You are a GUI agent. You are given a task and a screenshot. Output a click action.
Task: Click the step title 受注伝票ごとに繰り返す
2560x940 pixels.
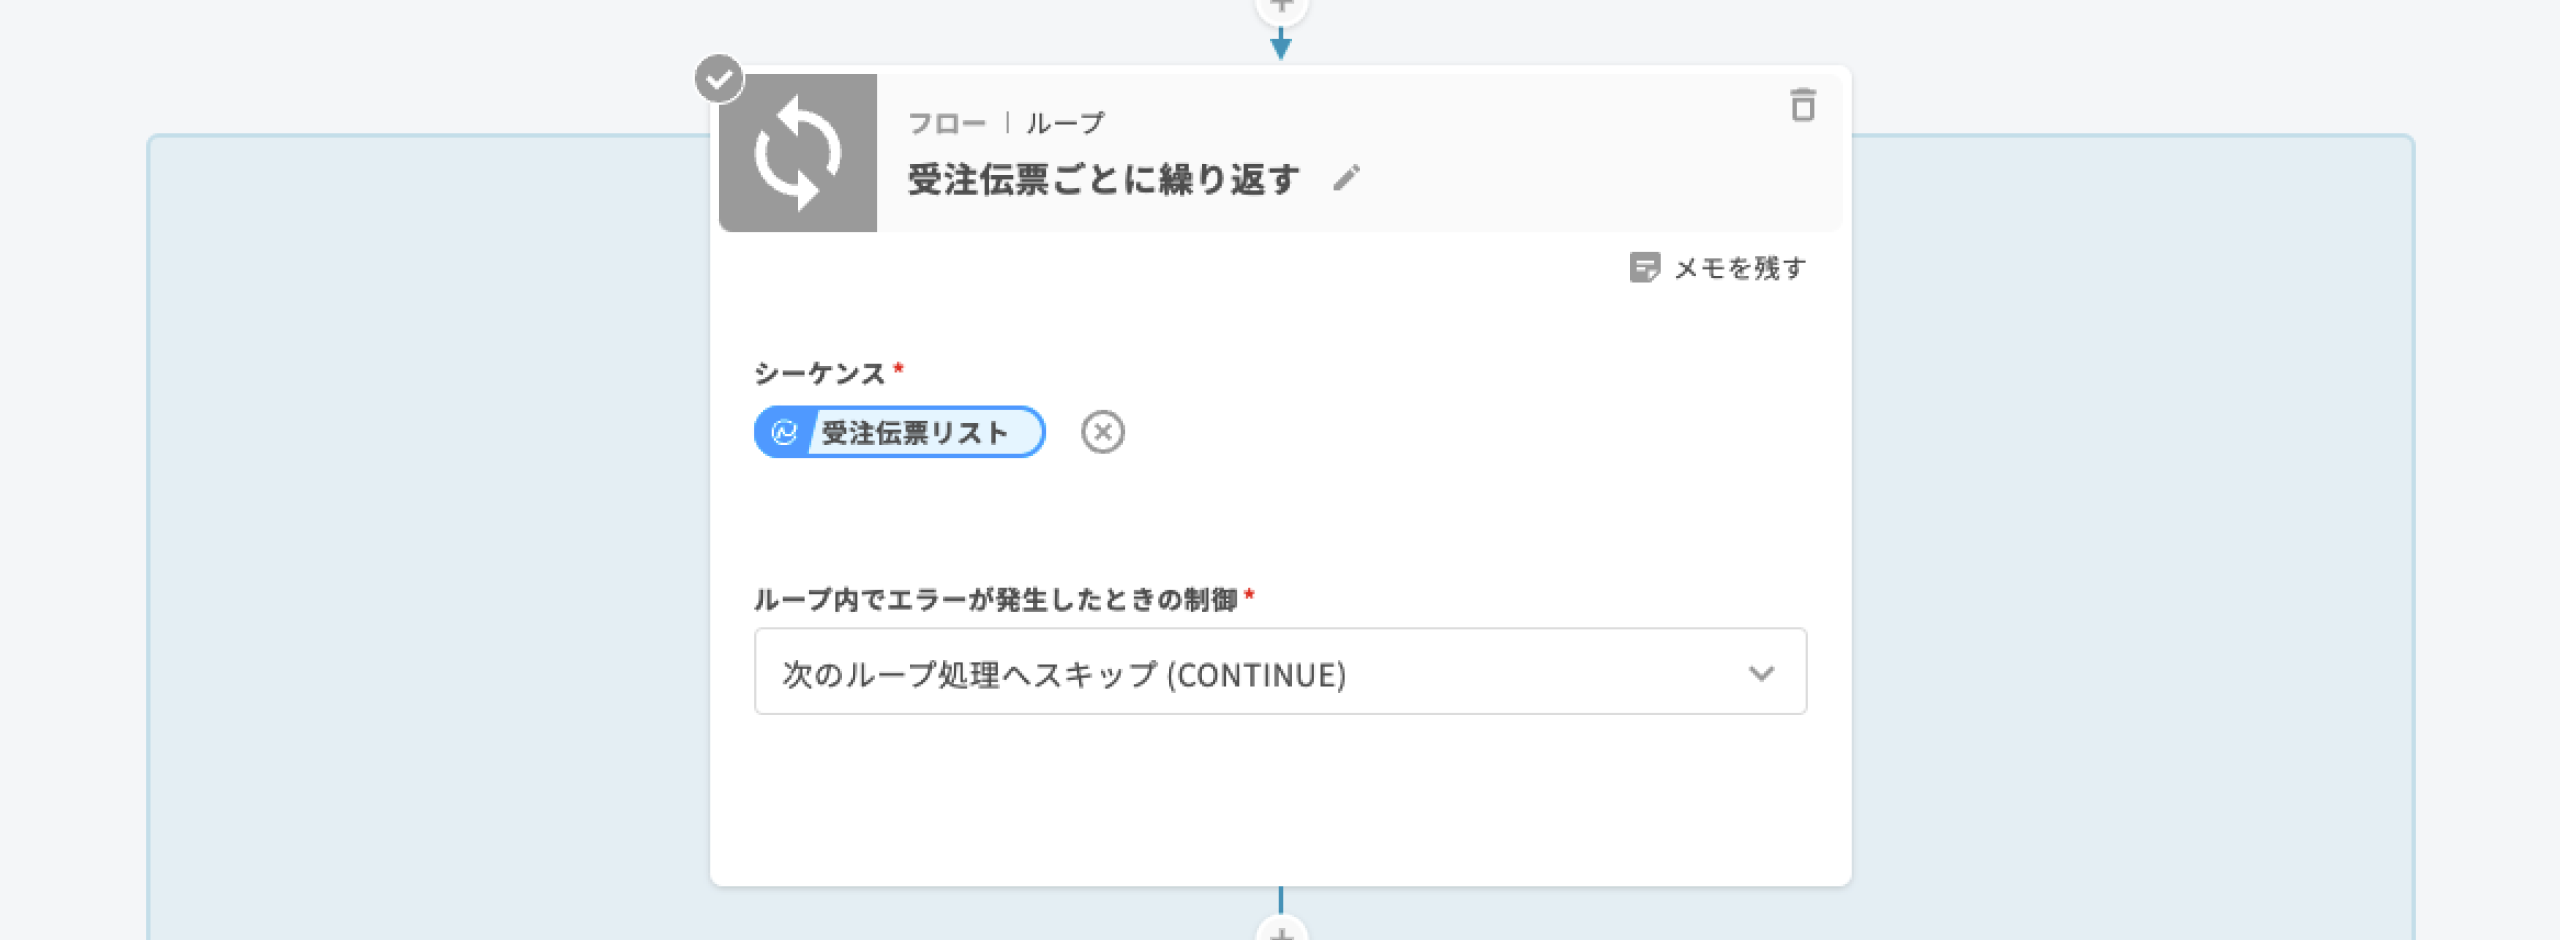(1104, 180)
